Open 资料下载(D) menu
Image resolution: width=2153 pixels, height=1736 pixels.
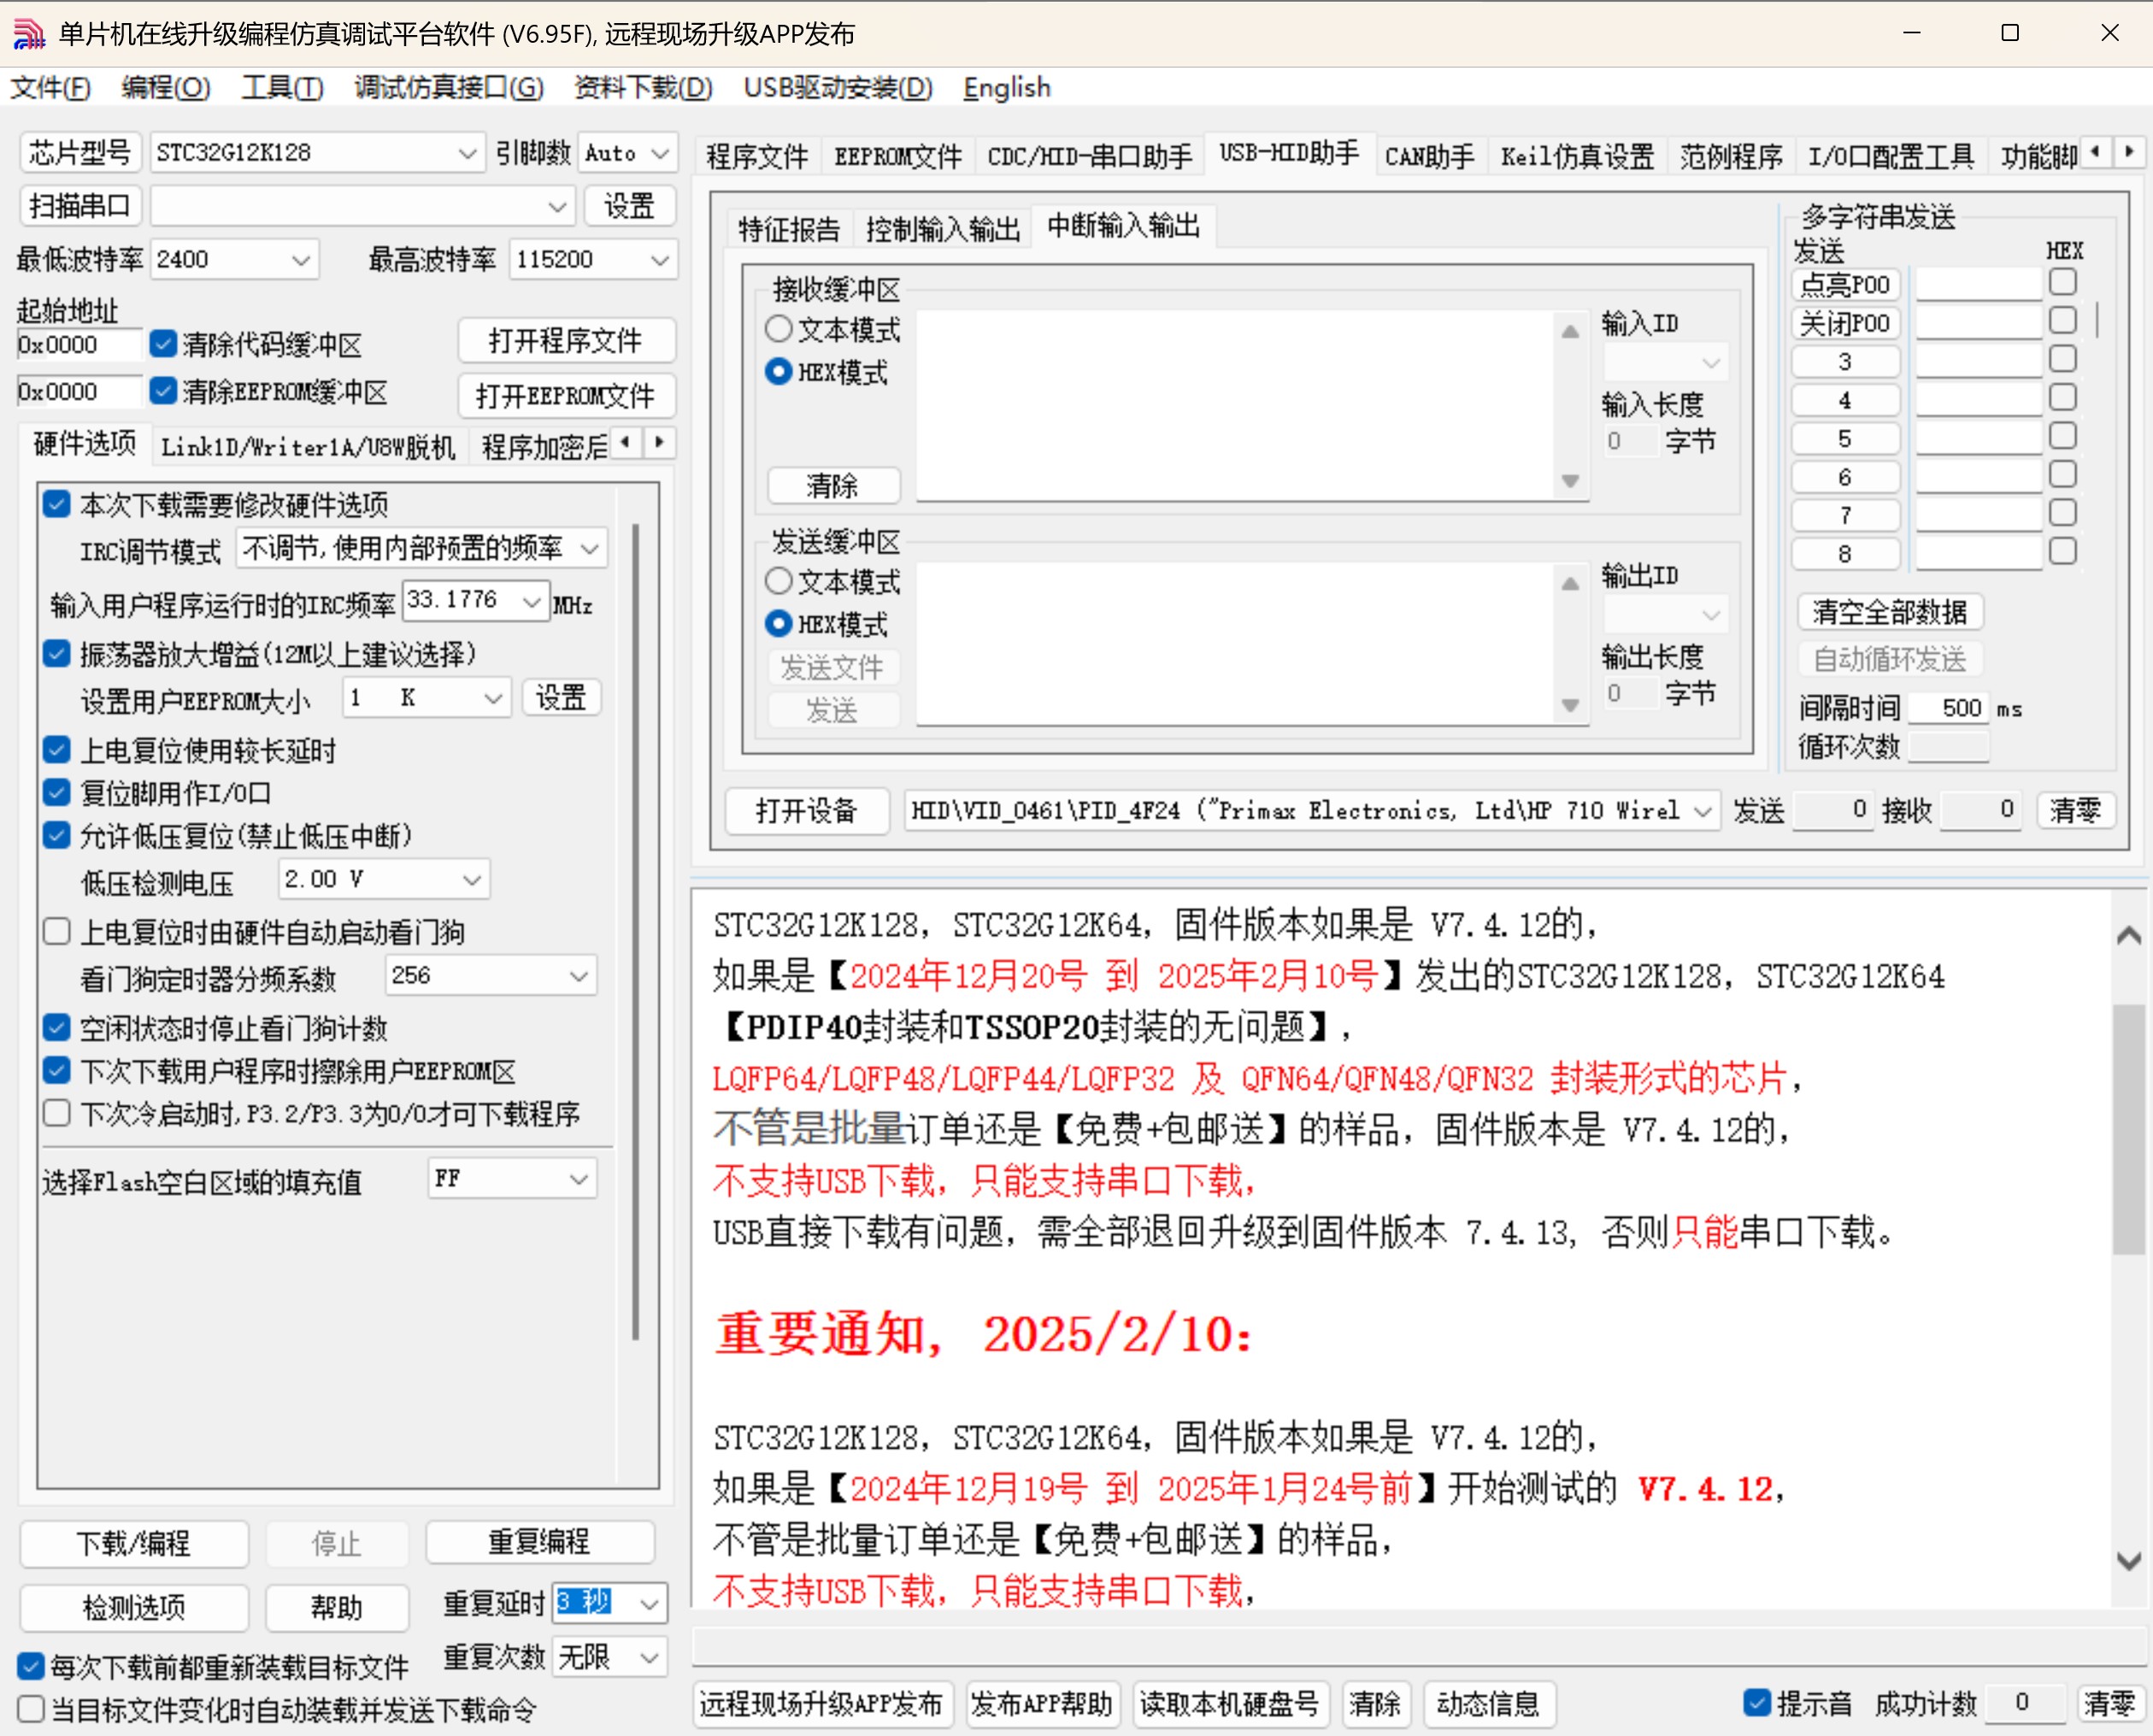point(643,88)
